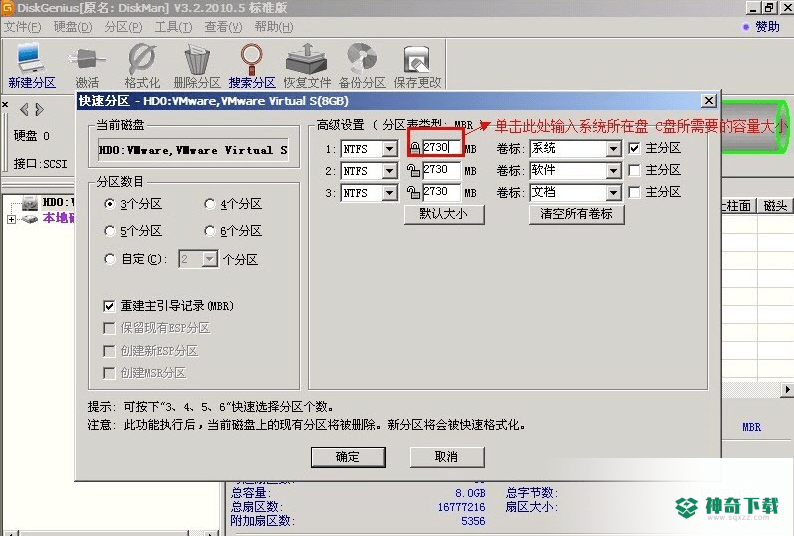Toggle lock icon for partition 1 size
This screenshot has width=794, height=536.
coord(415,148)
